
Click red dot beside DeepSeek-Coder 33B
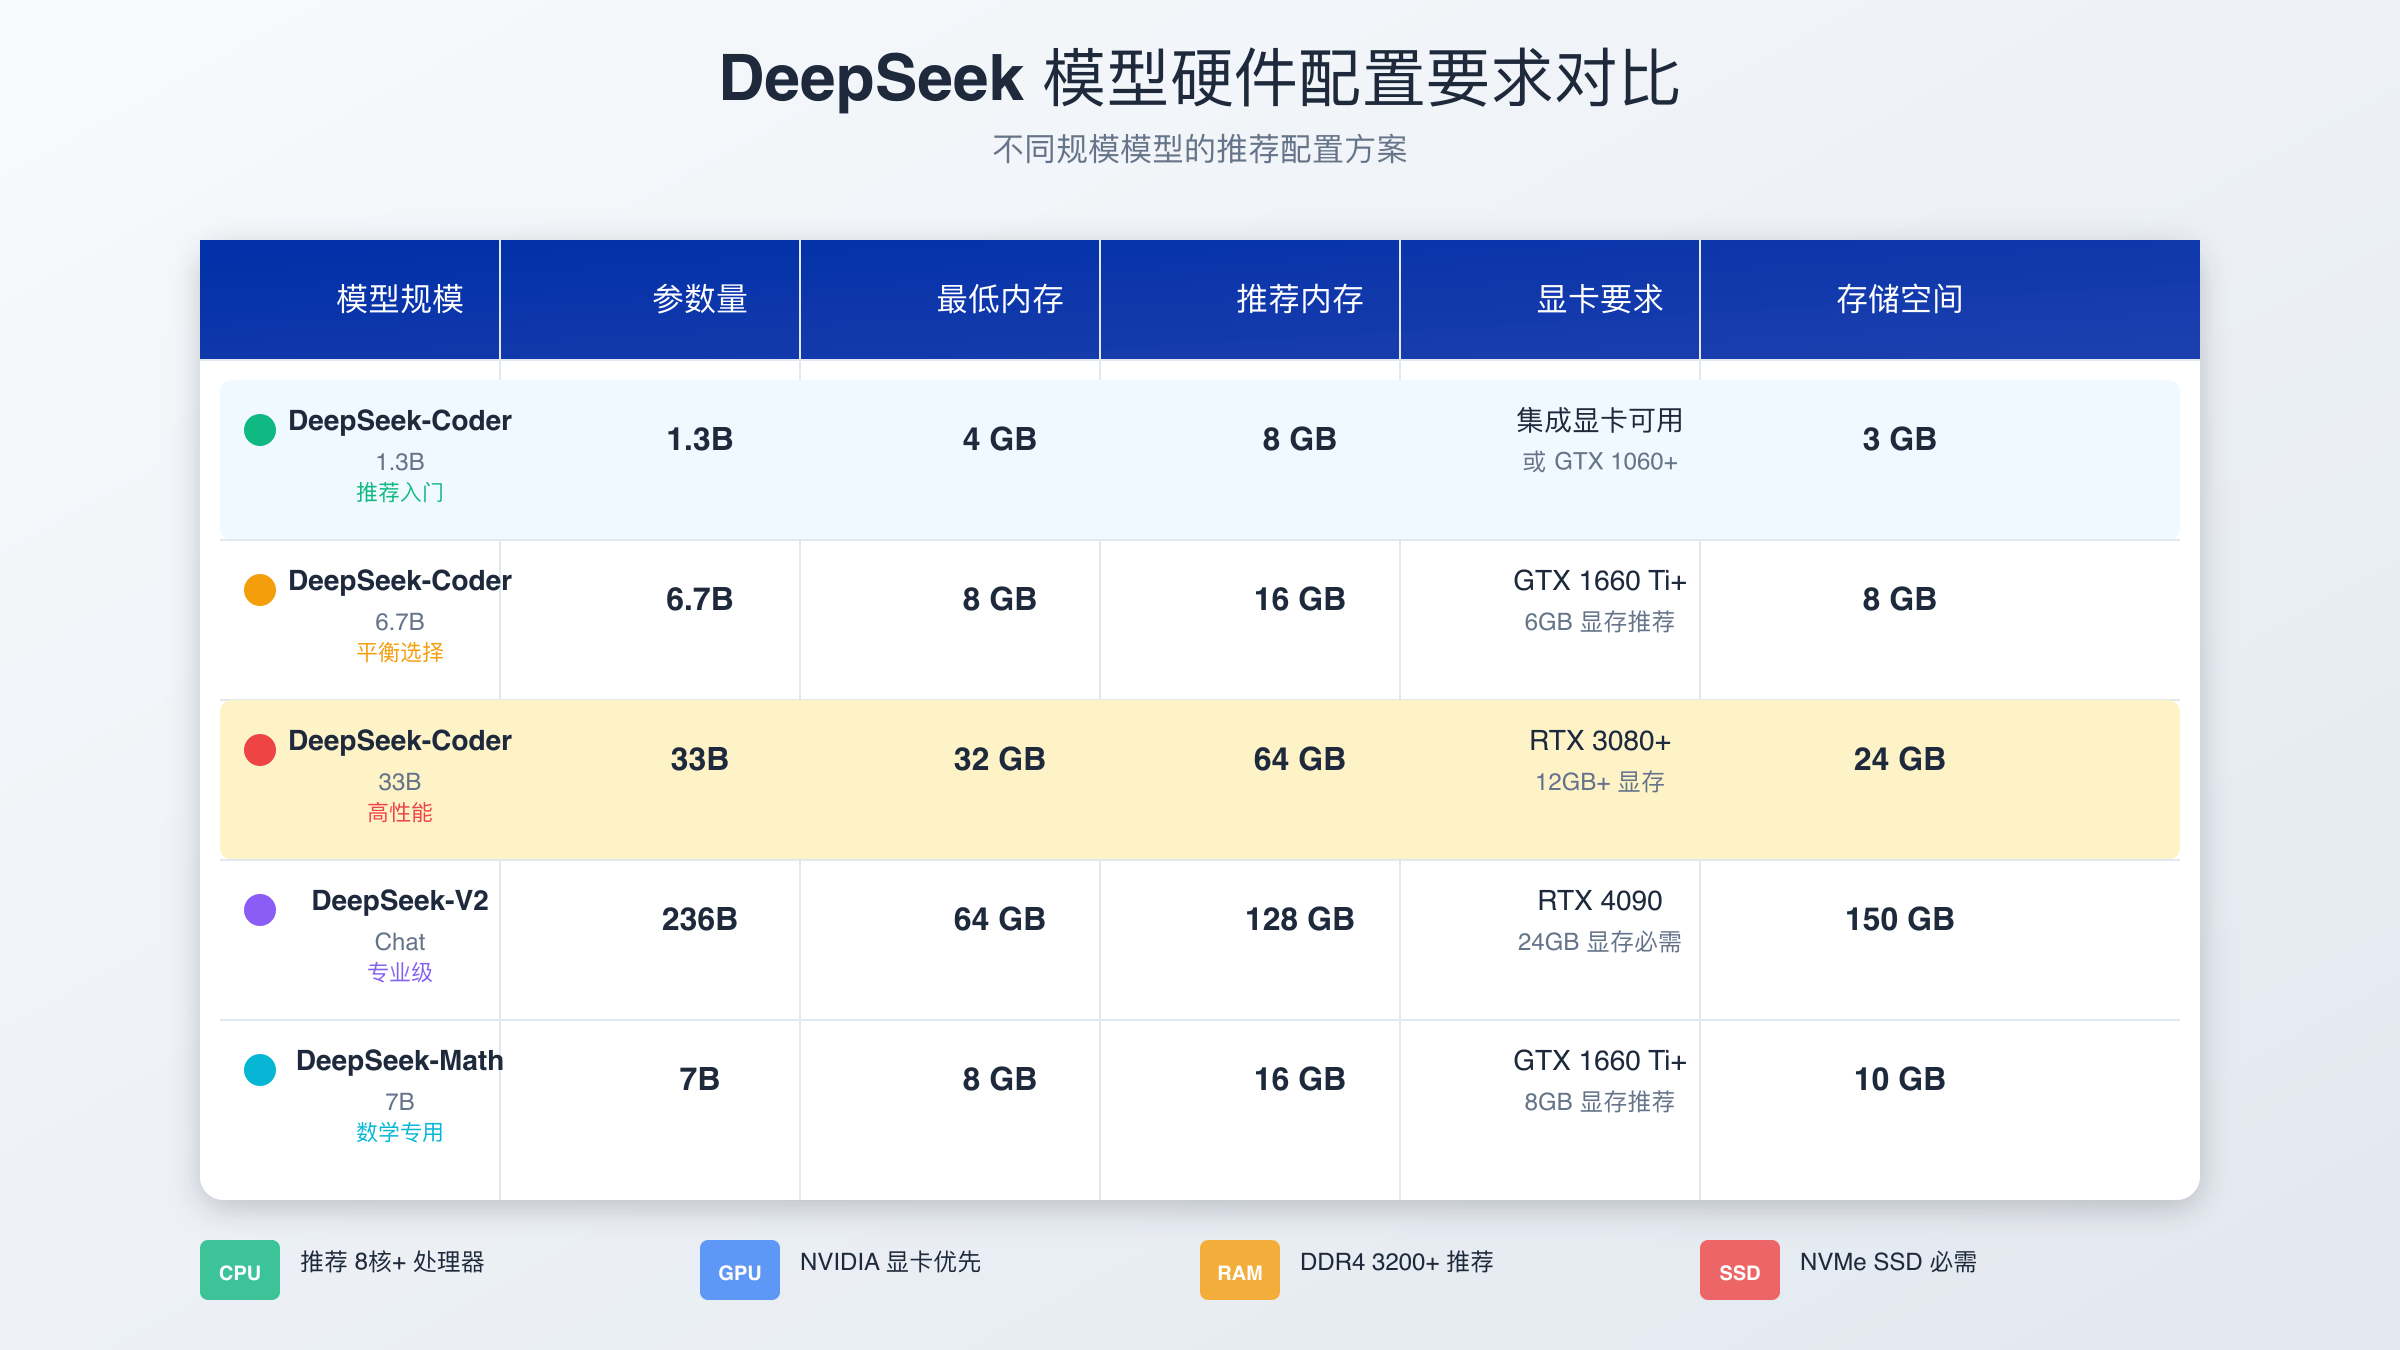pyautogui.click(x=260, y=750)
